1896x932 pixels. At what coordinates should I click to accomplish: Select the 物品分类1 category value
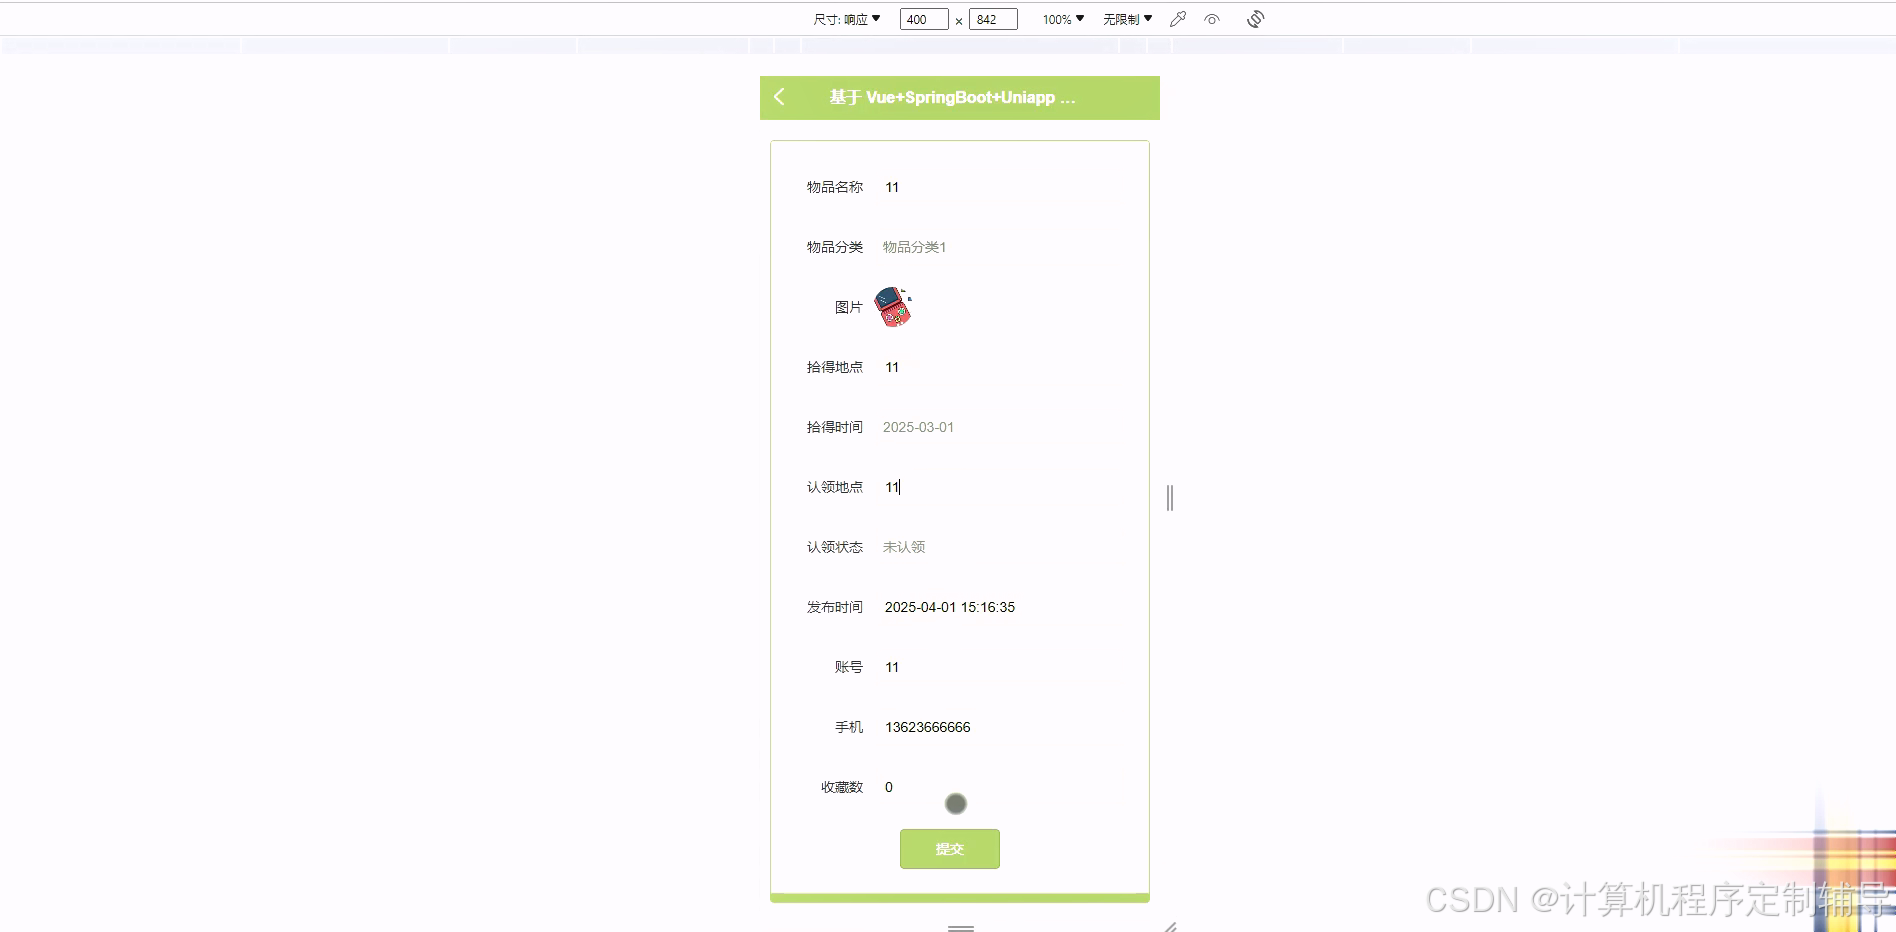[x=914, y=247]
